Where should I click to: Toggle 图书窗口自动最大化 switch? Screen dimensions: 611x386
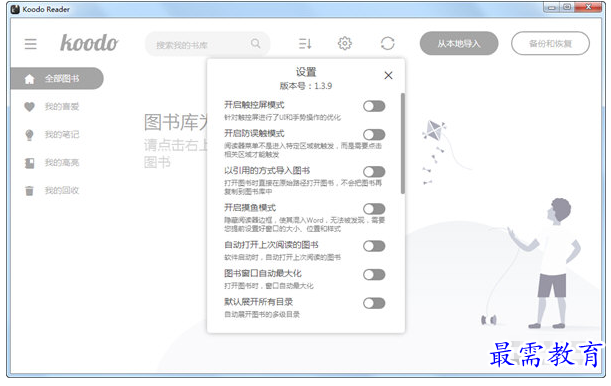374,275
